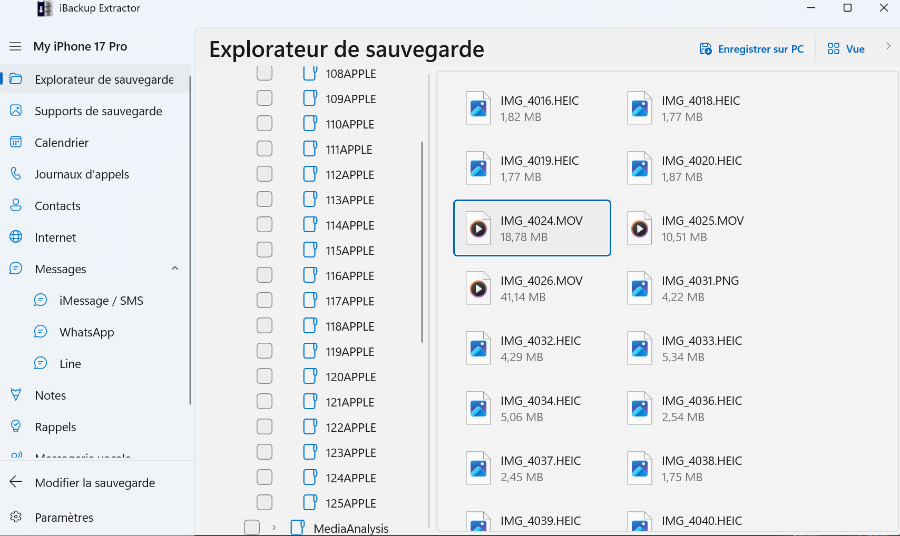Click the Line bubble icon

click(x=41, y=363)
